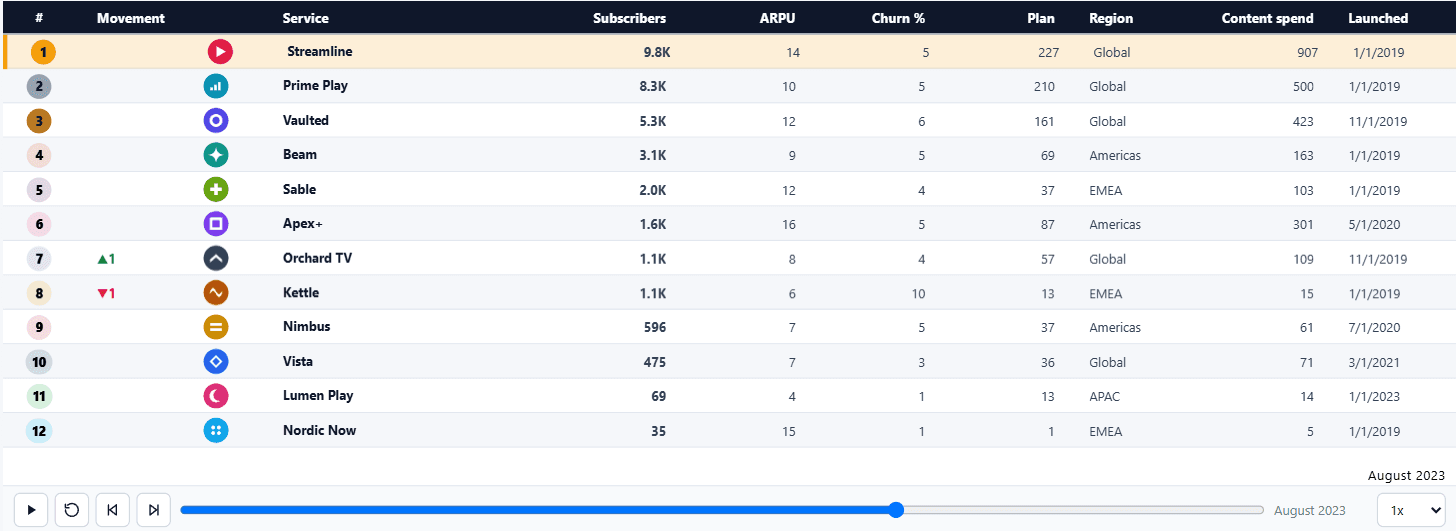Click the # rank column header
The width and height of the screenshot is (1456, 531).
coord(39,18)
